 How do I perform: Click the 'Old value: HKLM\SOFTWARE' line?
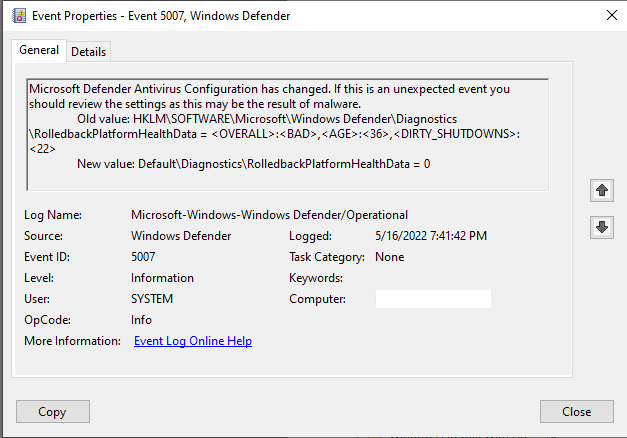coord(267,119)
